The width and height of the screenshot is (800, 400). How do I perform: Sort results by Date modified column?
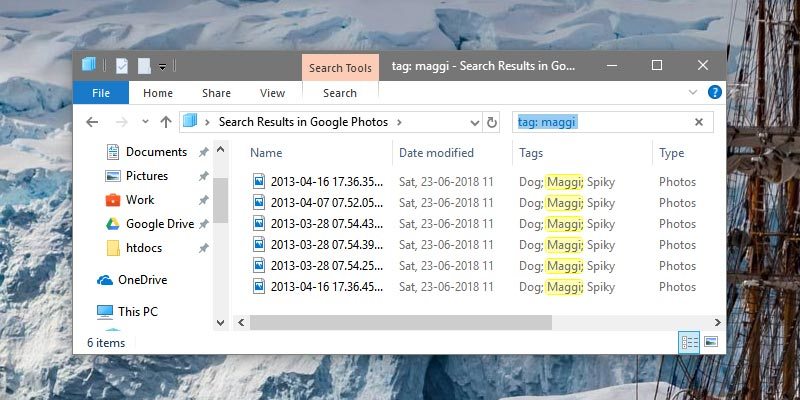[436, 153]
